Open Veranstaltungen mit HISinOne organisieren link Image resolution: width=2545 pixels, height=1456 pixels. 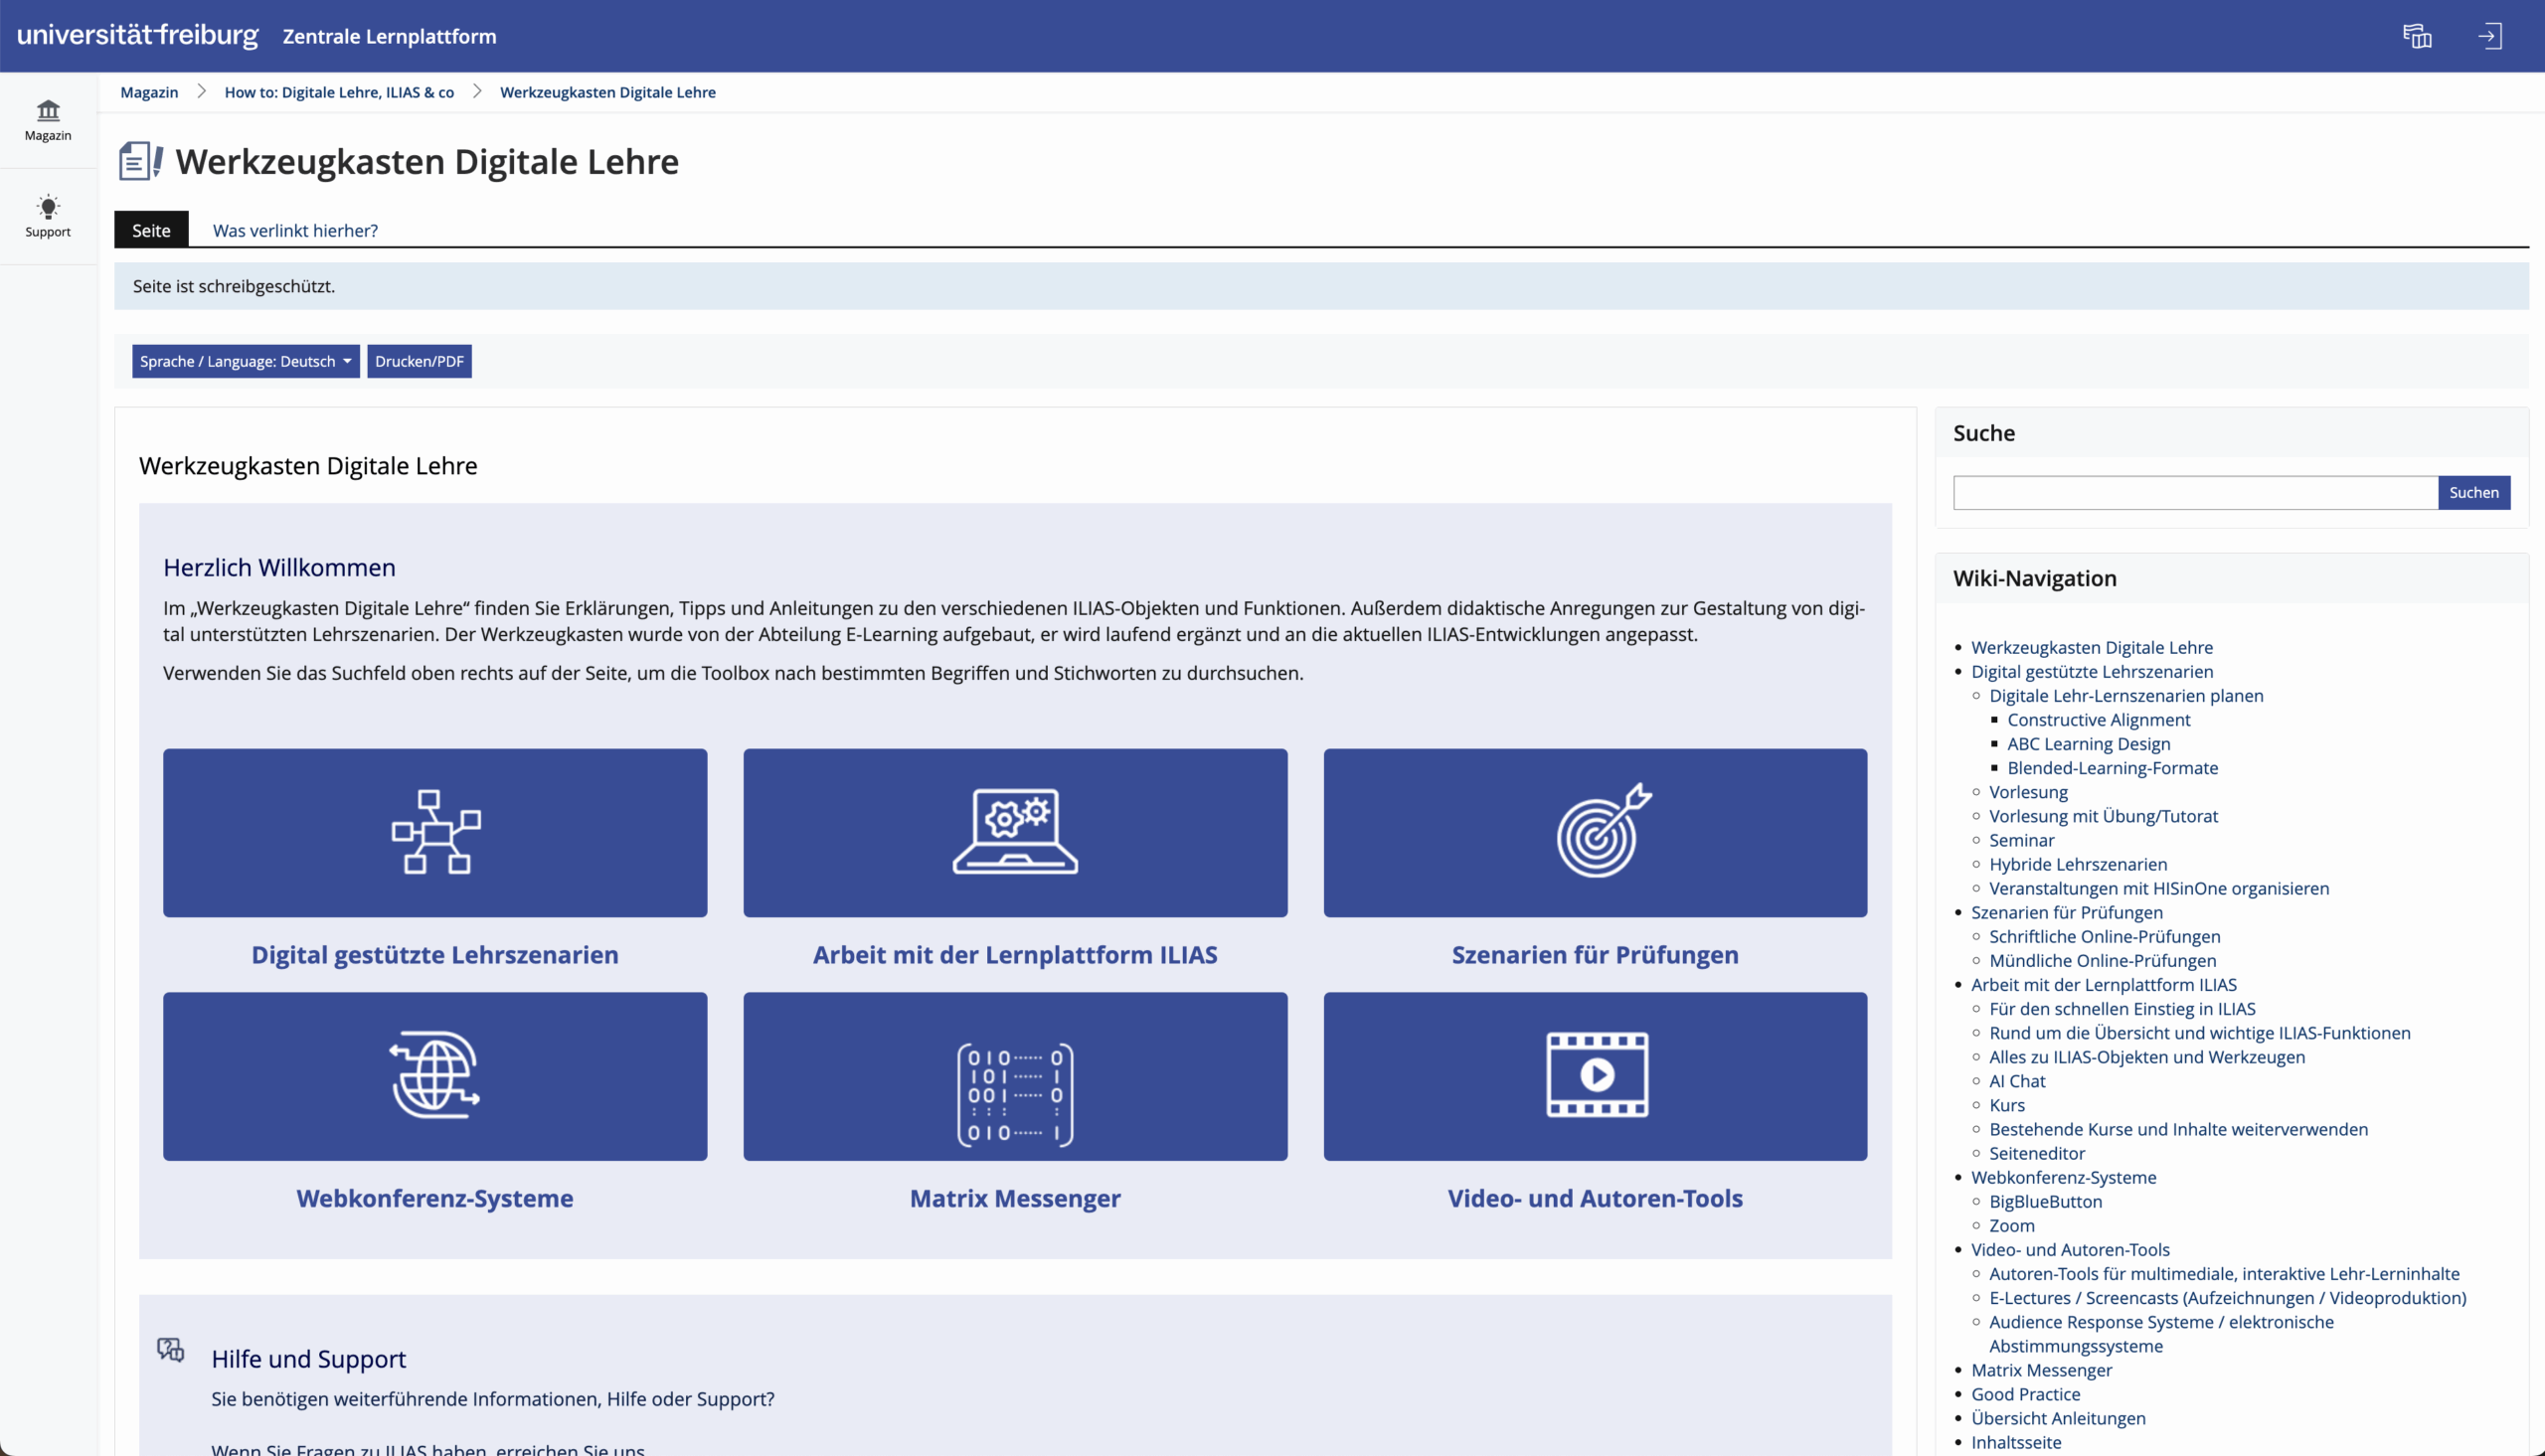click(x=2159, y=888)
